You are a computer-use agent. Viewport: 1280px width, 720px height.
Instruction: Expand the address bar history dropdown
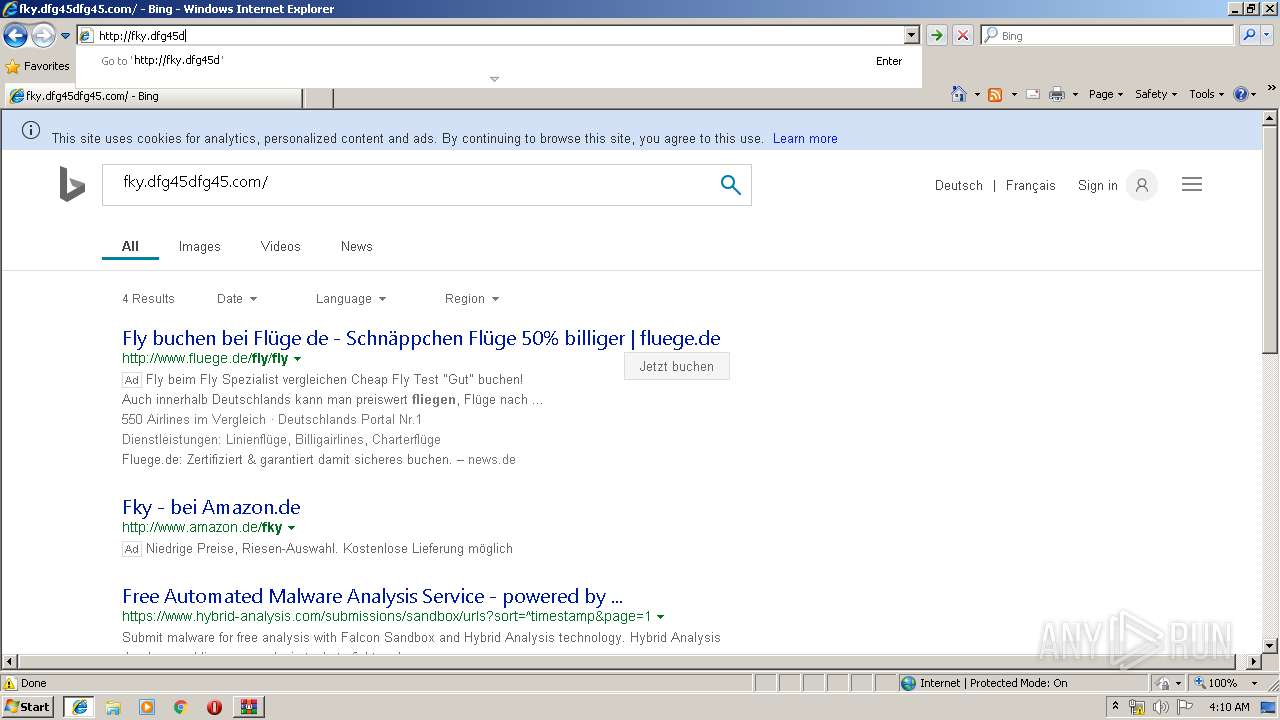[911, 35]
